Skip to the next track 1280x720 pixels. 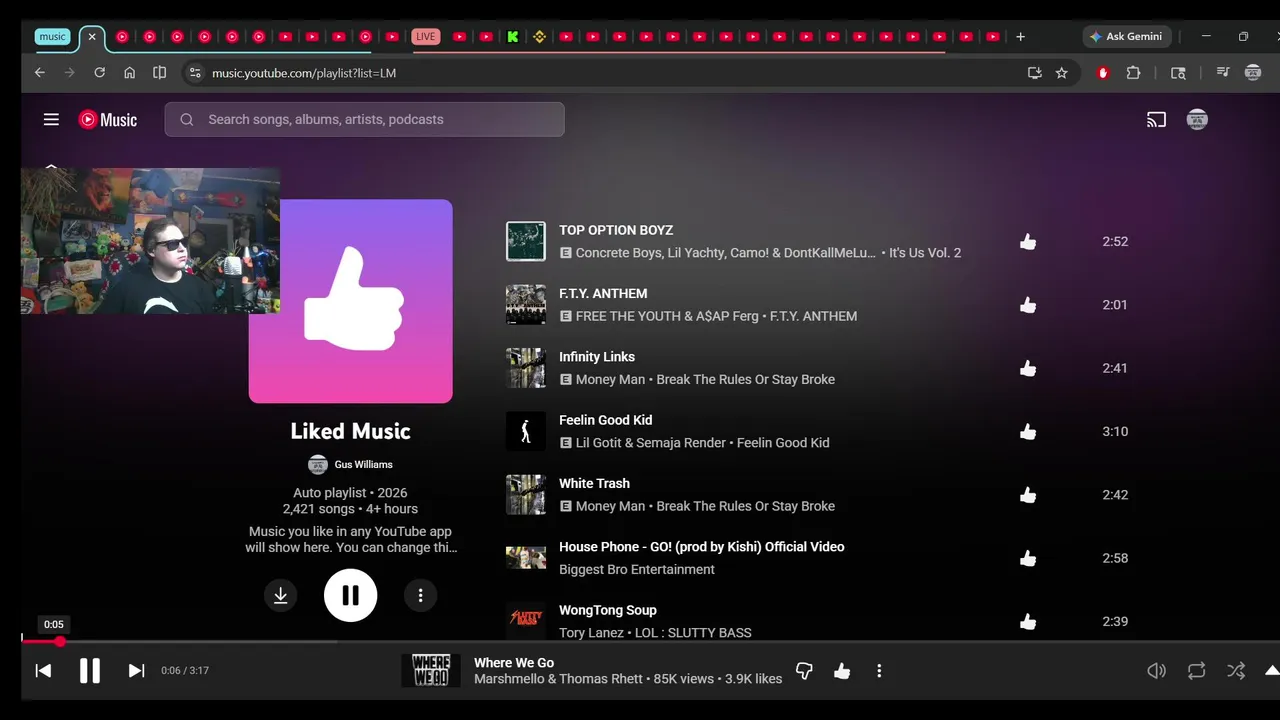[136, 671]
